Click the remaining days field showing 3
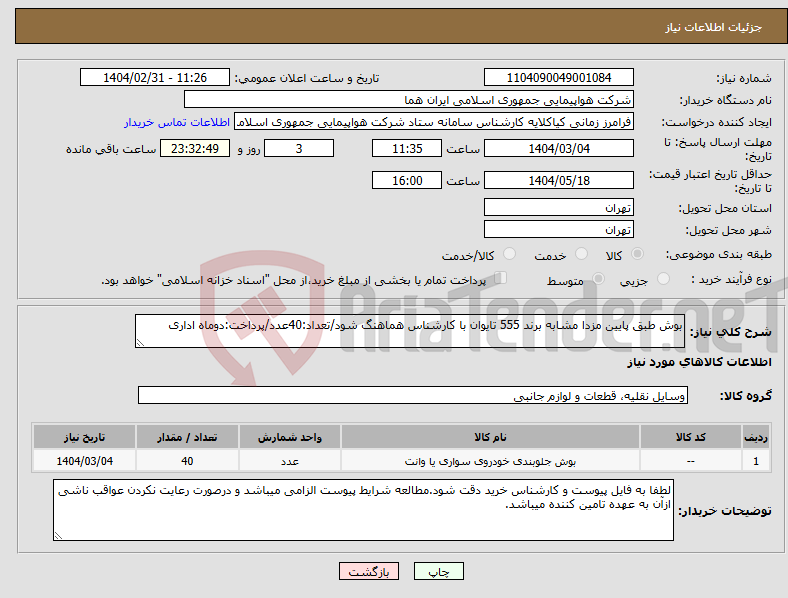The image size is (788, 598). [x=299, y=148]
